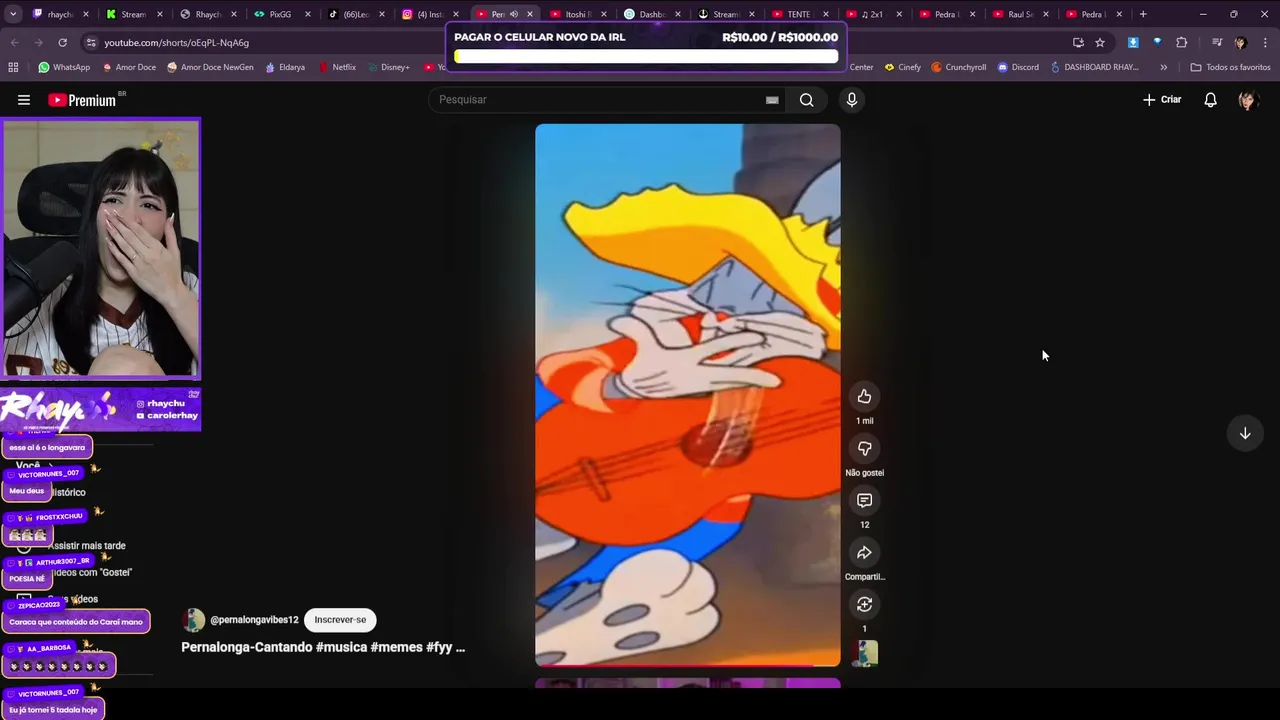Expand the short's title description ellipsis
Screen dimensions: 1280x720
point(460,648)
